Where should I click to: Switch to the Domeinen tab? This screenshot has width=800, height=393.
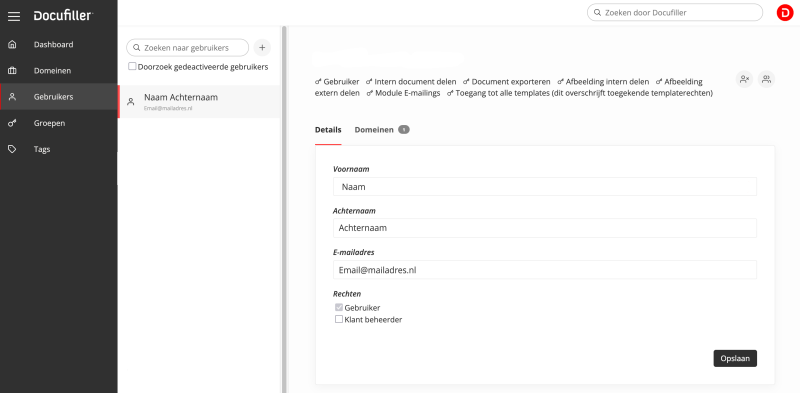(374, 130)
